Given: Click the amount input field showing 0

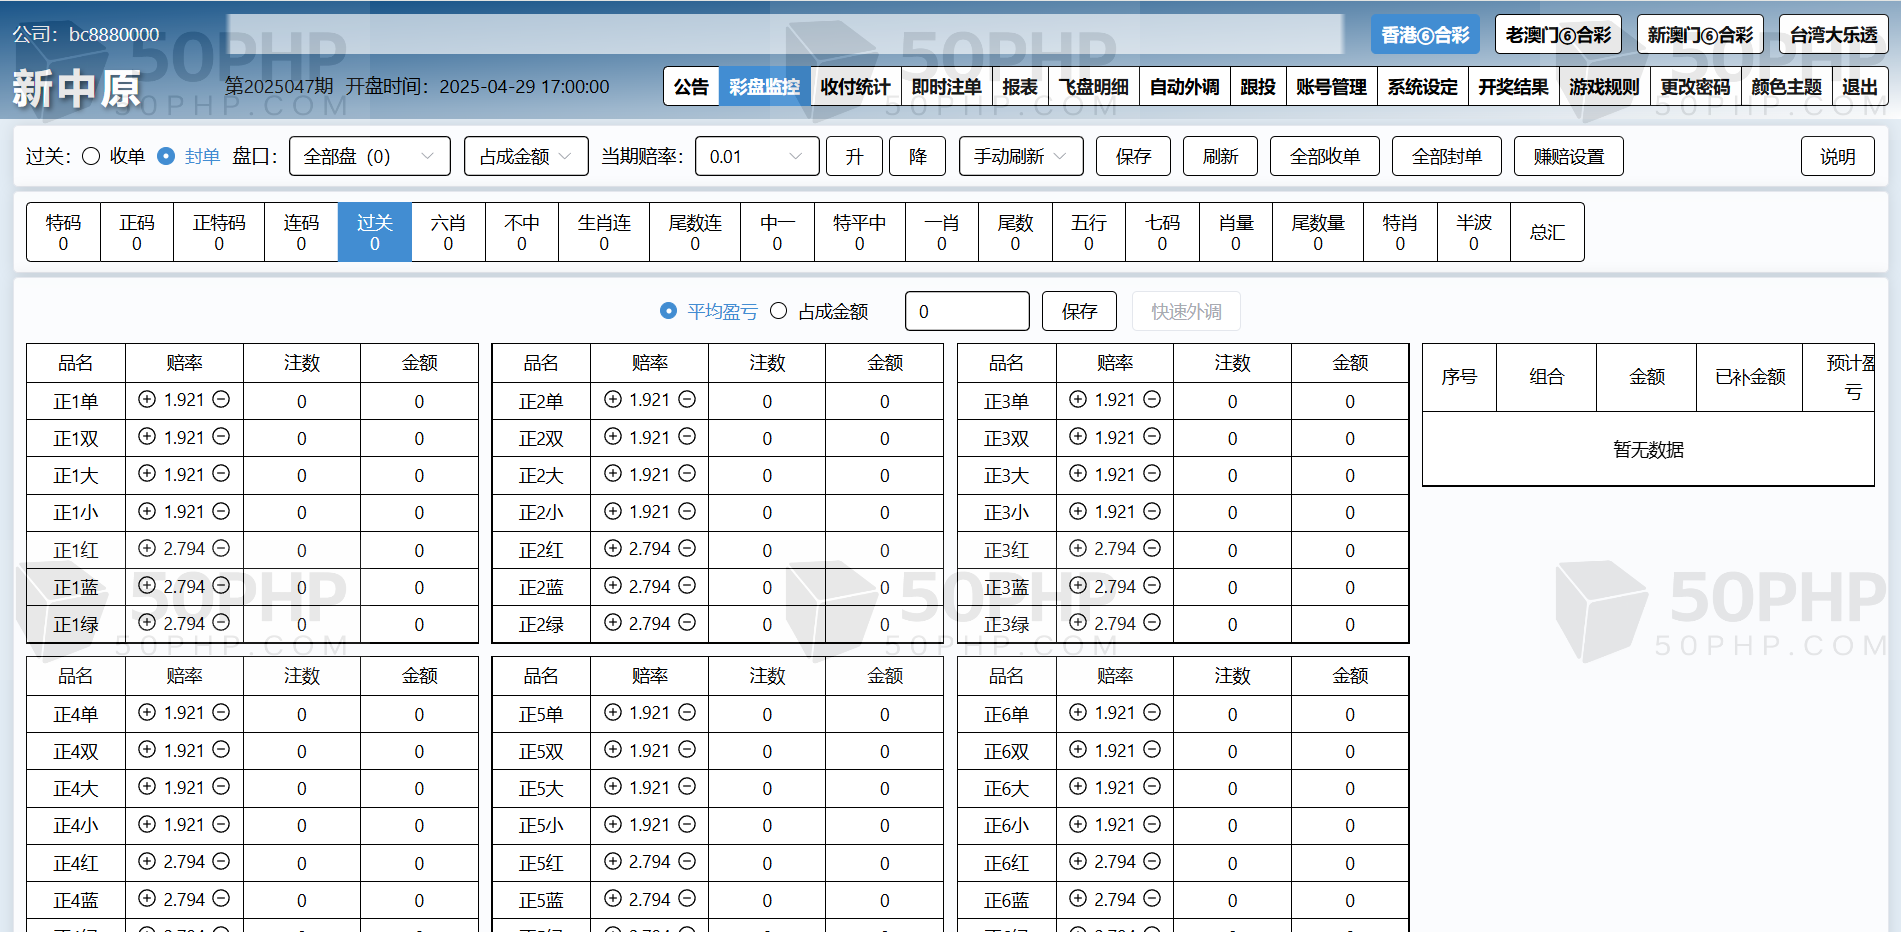Looking at the screenshot, I should pos(966,311).
